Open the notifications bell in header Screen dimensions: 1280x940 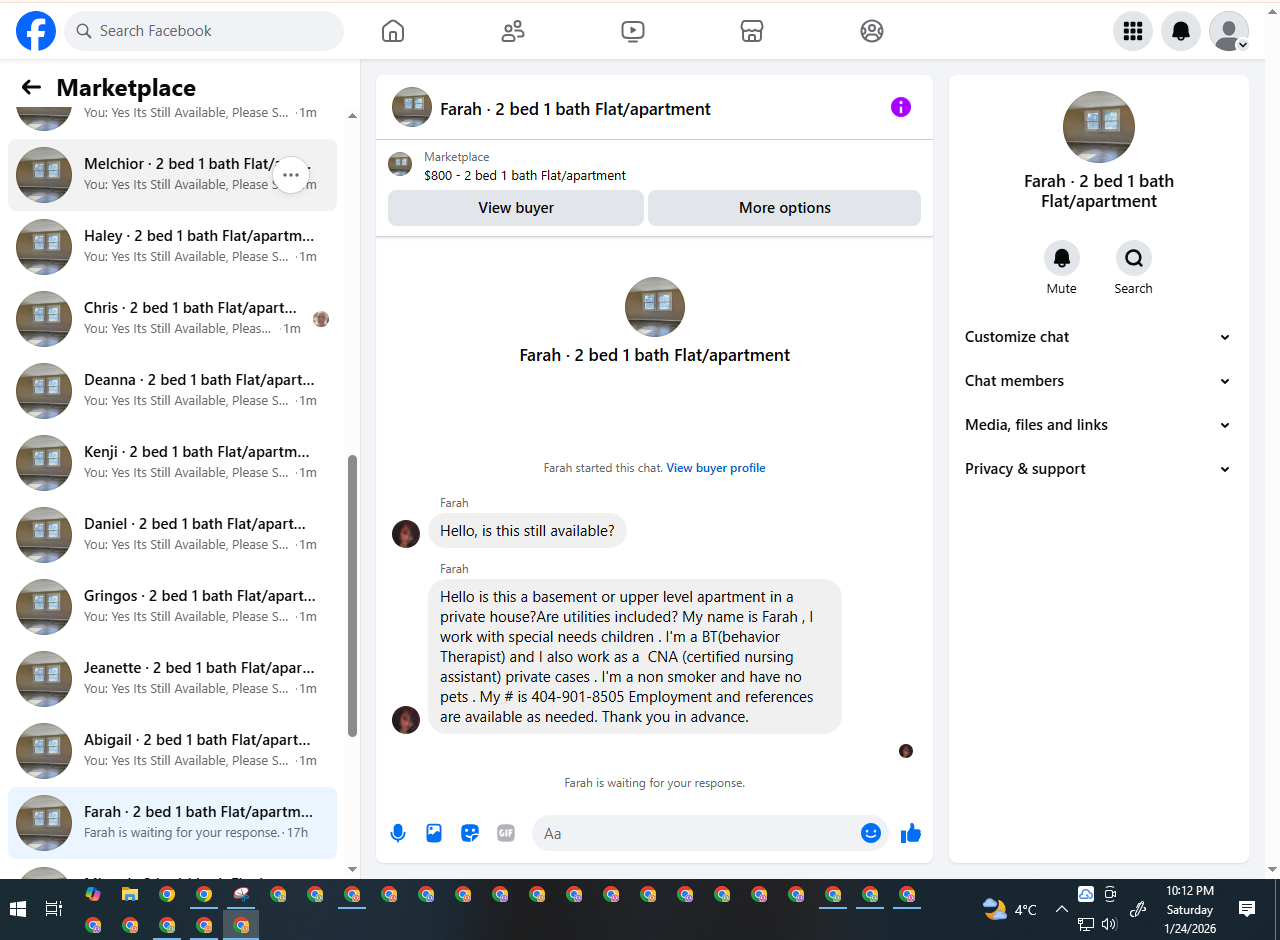click(x=1181, y=31)
